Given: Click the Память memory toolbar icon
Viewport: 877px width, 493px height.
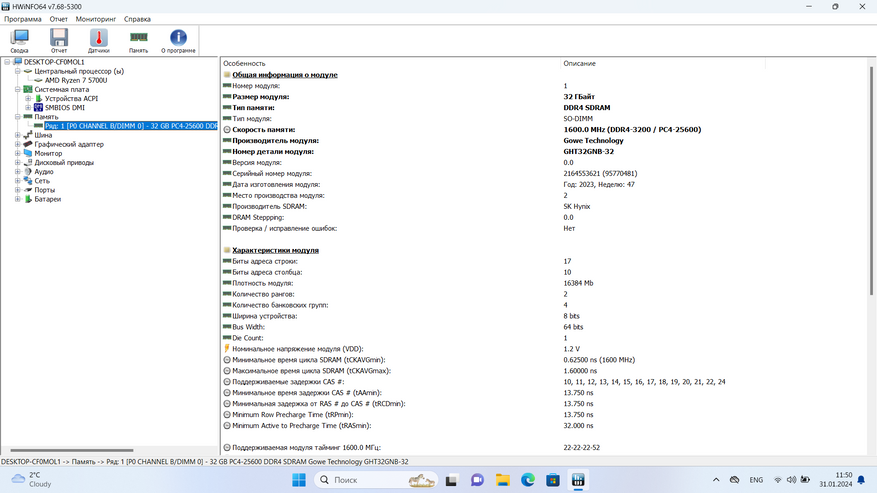Looking at the screenshot, I should click(x=138, y=41).
